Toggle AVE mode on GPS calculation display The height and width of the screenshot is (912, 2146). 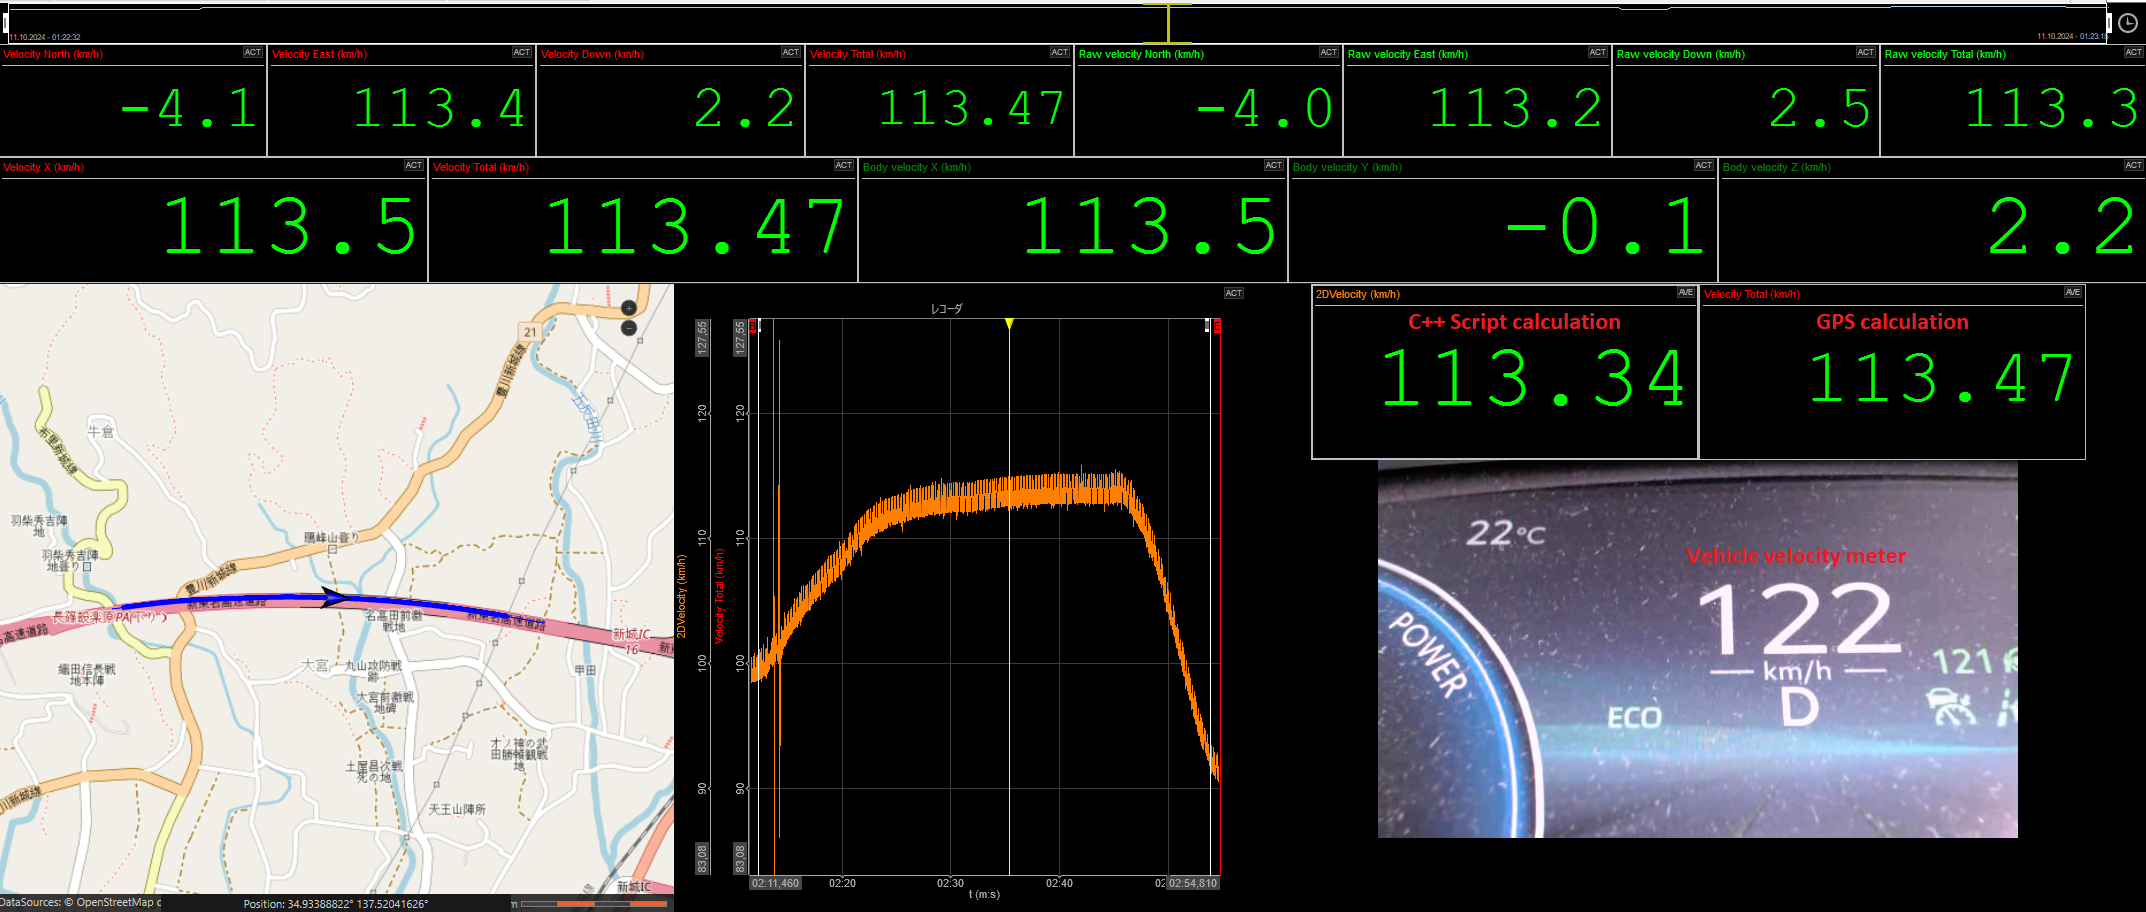tap(2073, 293)
